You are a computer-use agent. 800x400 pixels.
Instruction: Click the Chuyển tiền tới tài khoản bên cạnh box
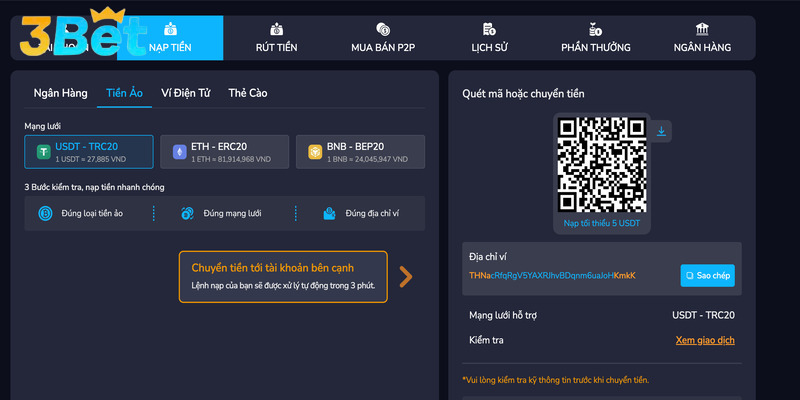283,277
